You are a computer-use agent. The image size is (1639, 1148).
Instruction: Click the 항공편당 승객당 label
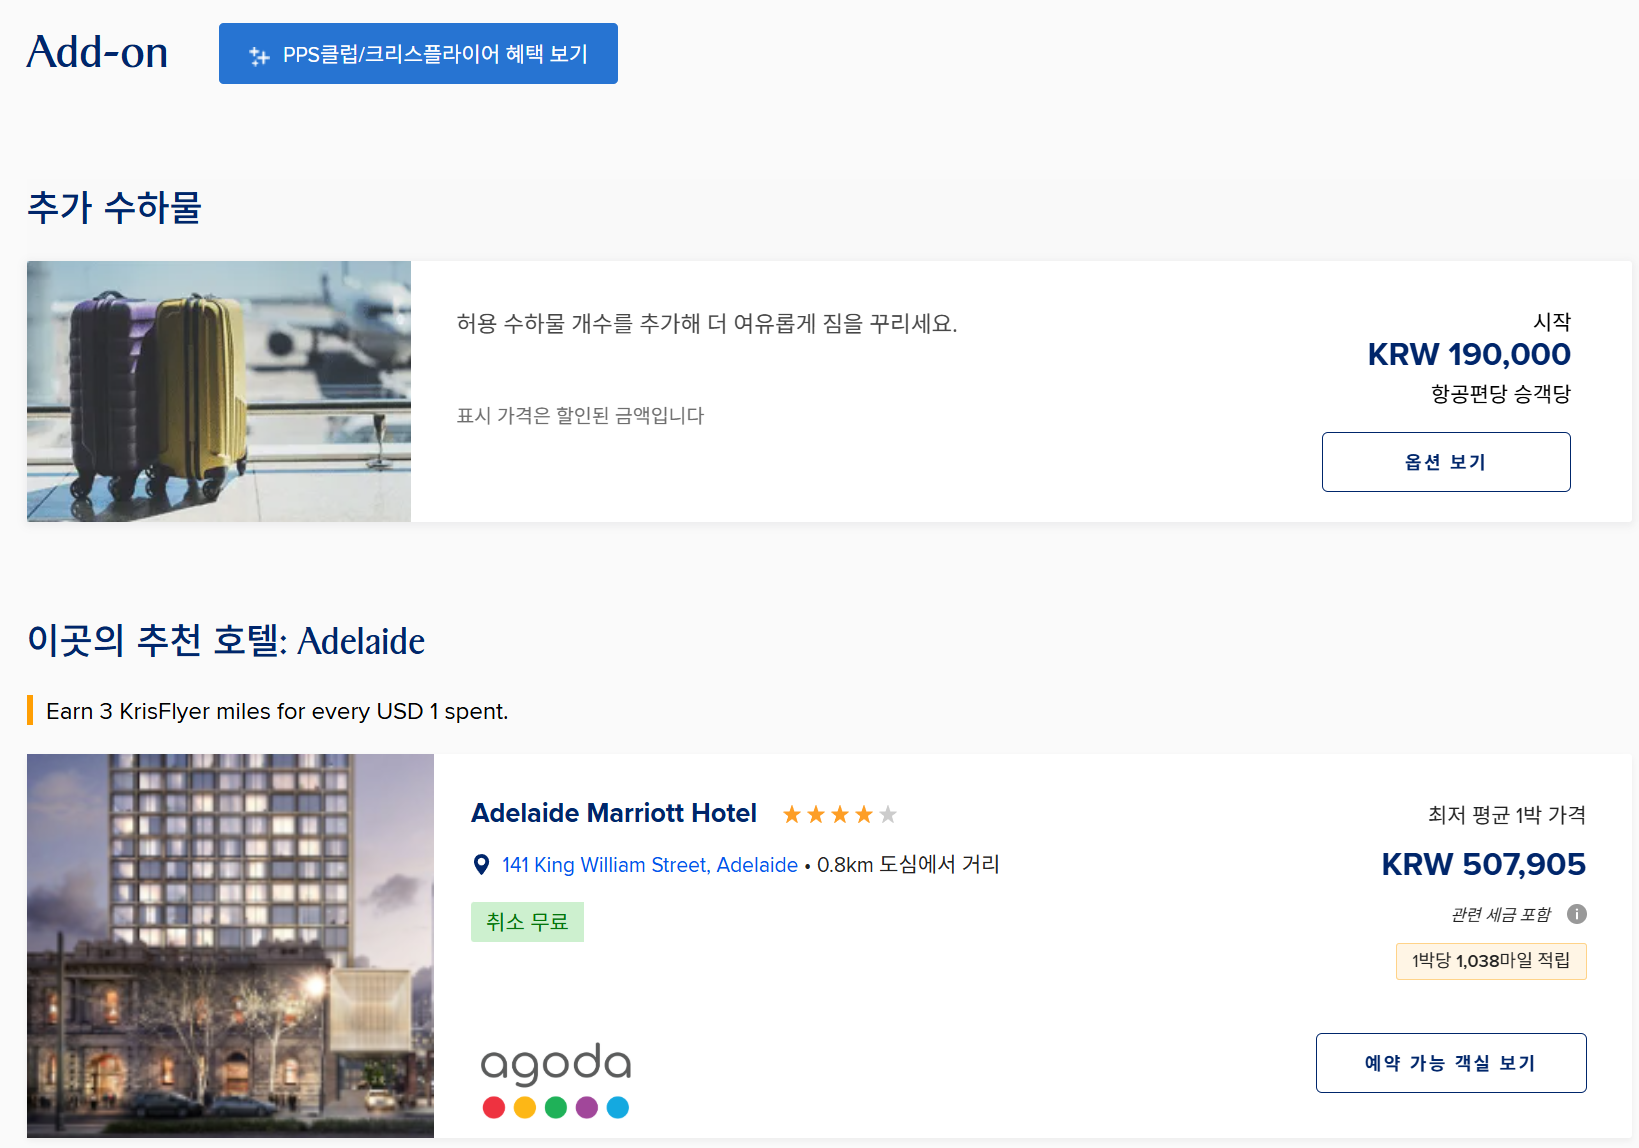[x=1500, y=394]
